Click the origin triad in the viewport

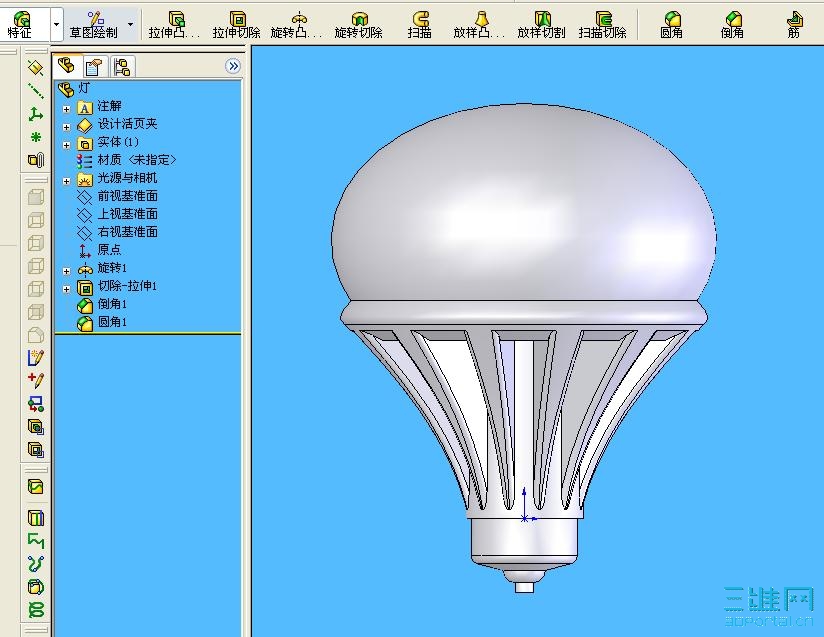pyautogui.click(x=527, y=506)
